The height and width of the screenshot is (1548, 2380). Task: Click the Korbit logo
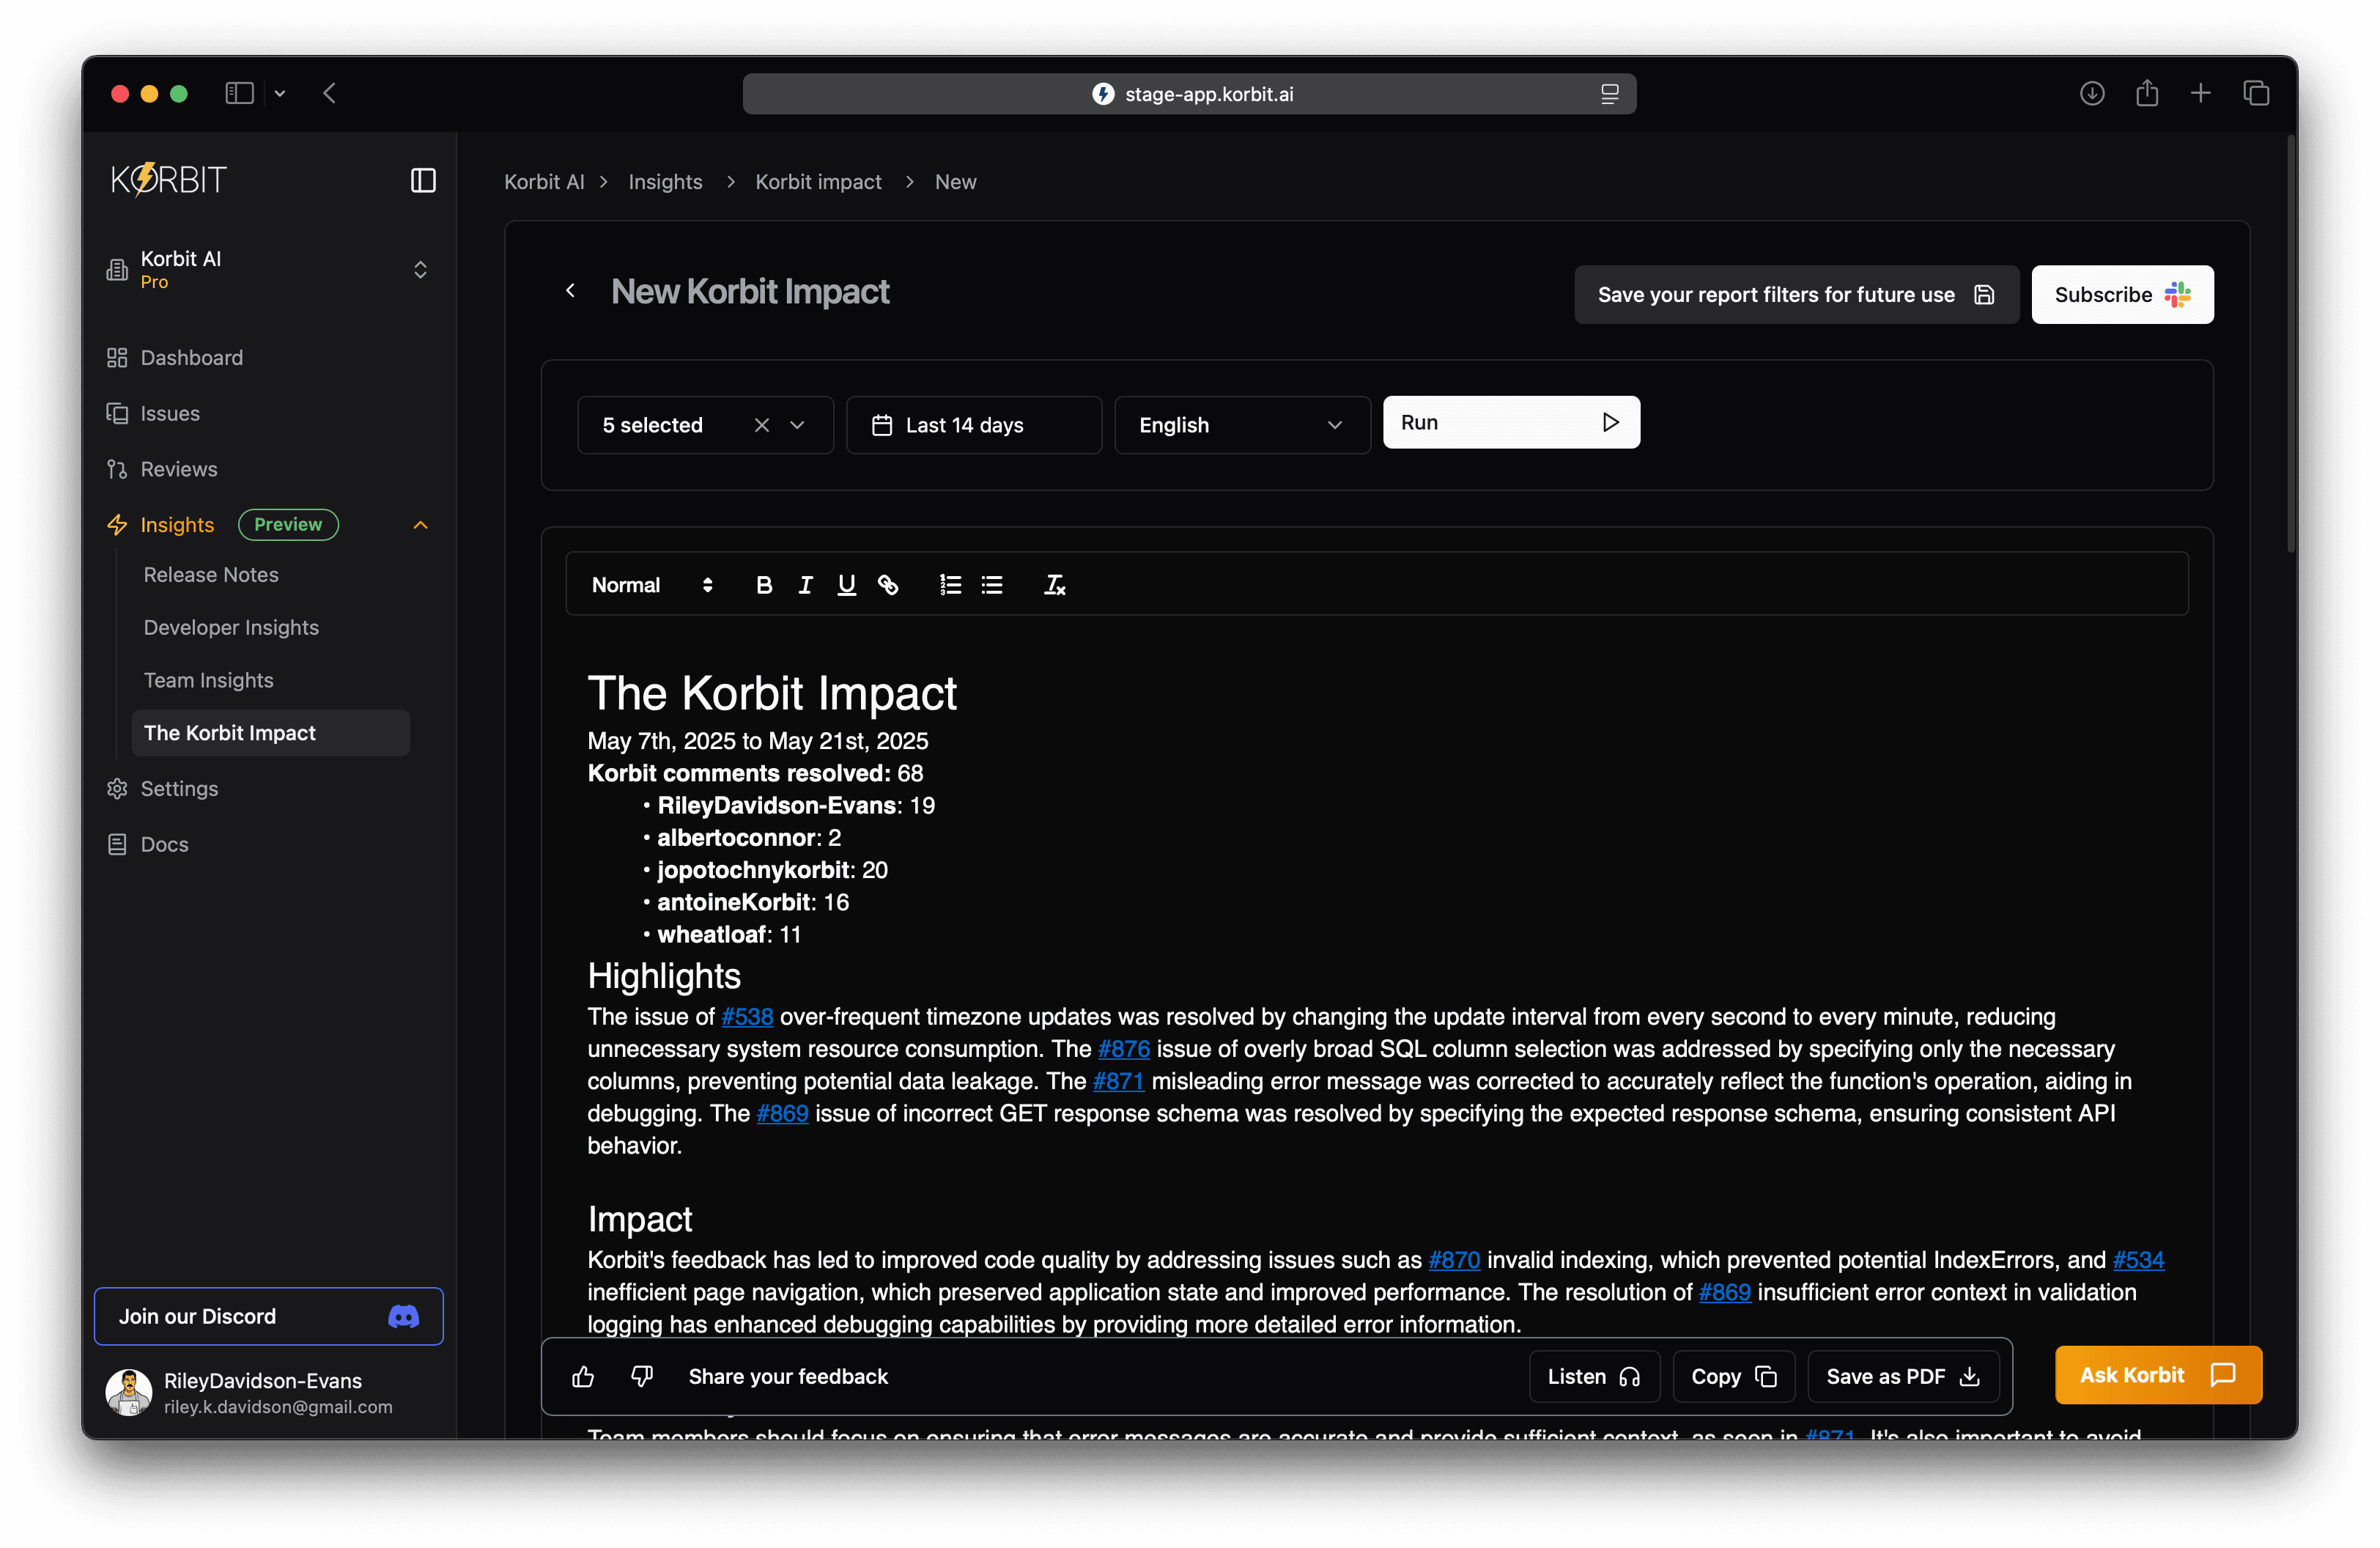click(169, 180)
